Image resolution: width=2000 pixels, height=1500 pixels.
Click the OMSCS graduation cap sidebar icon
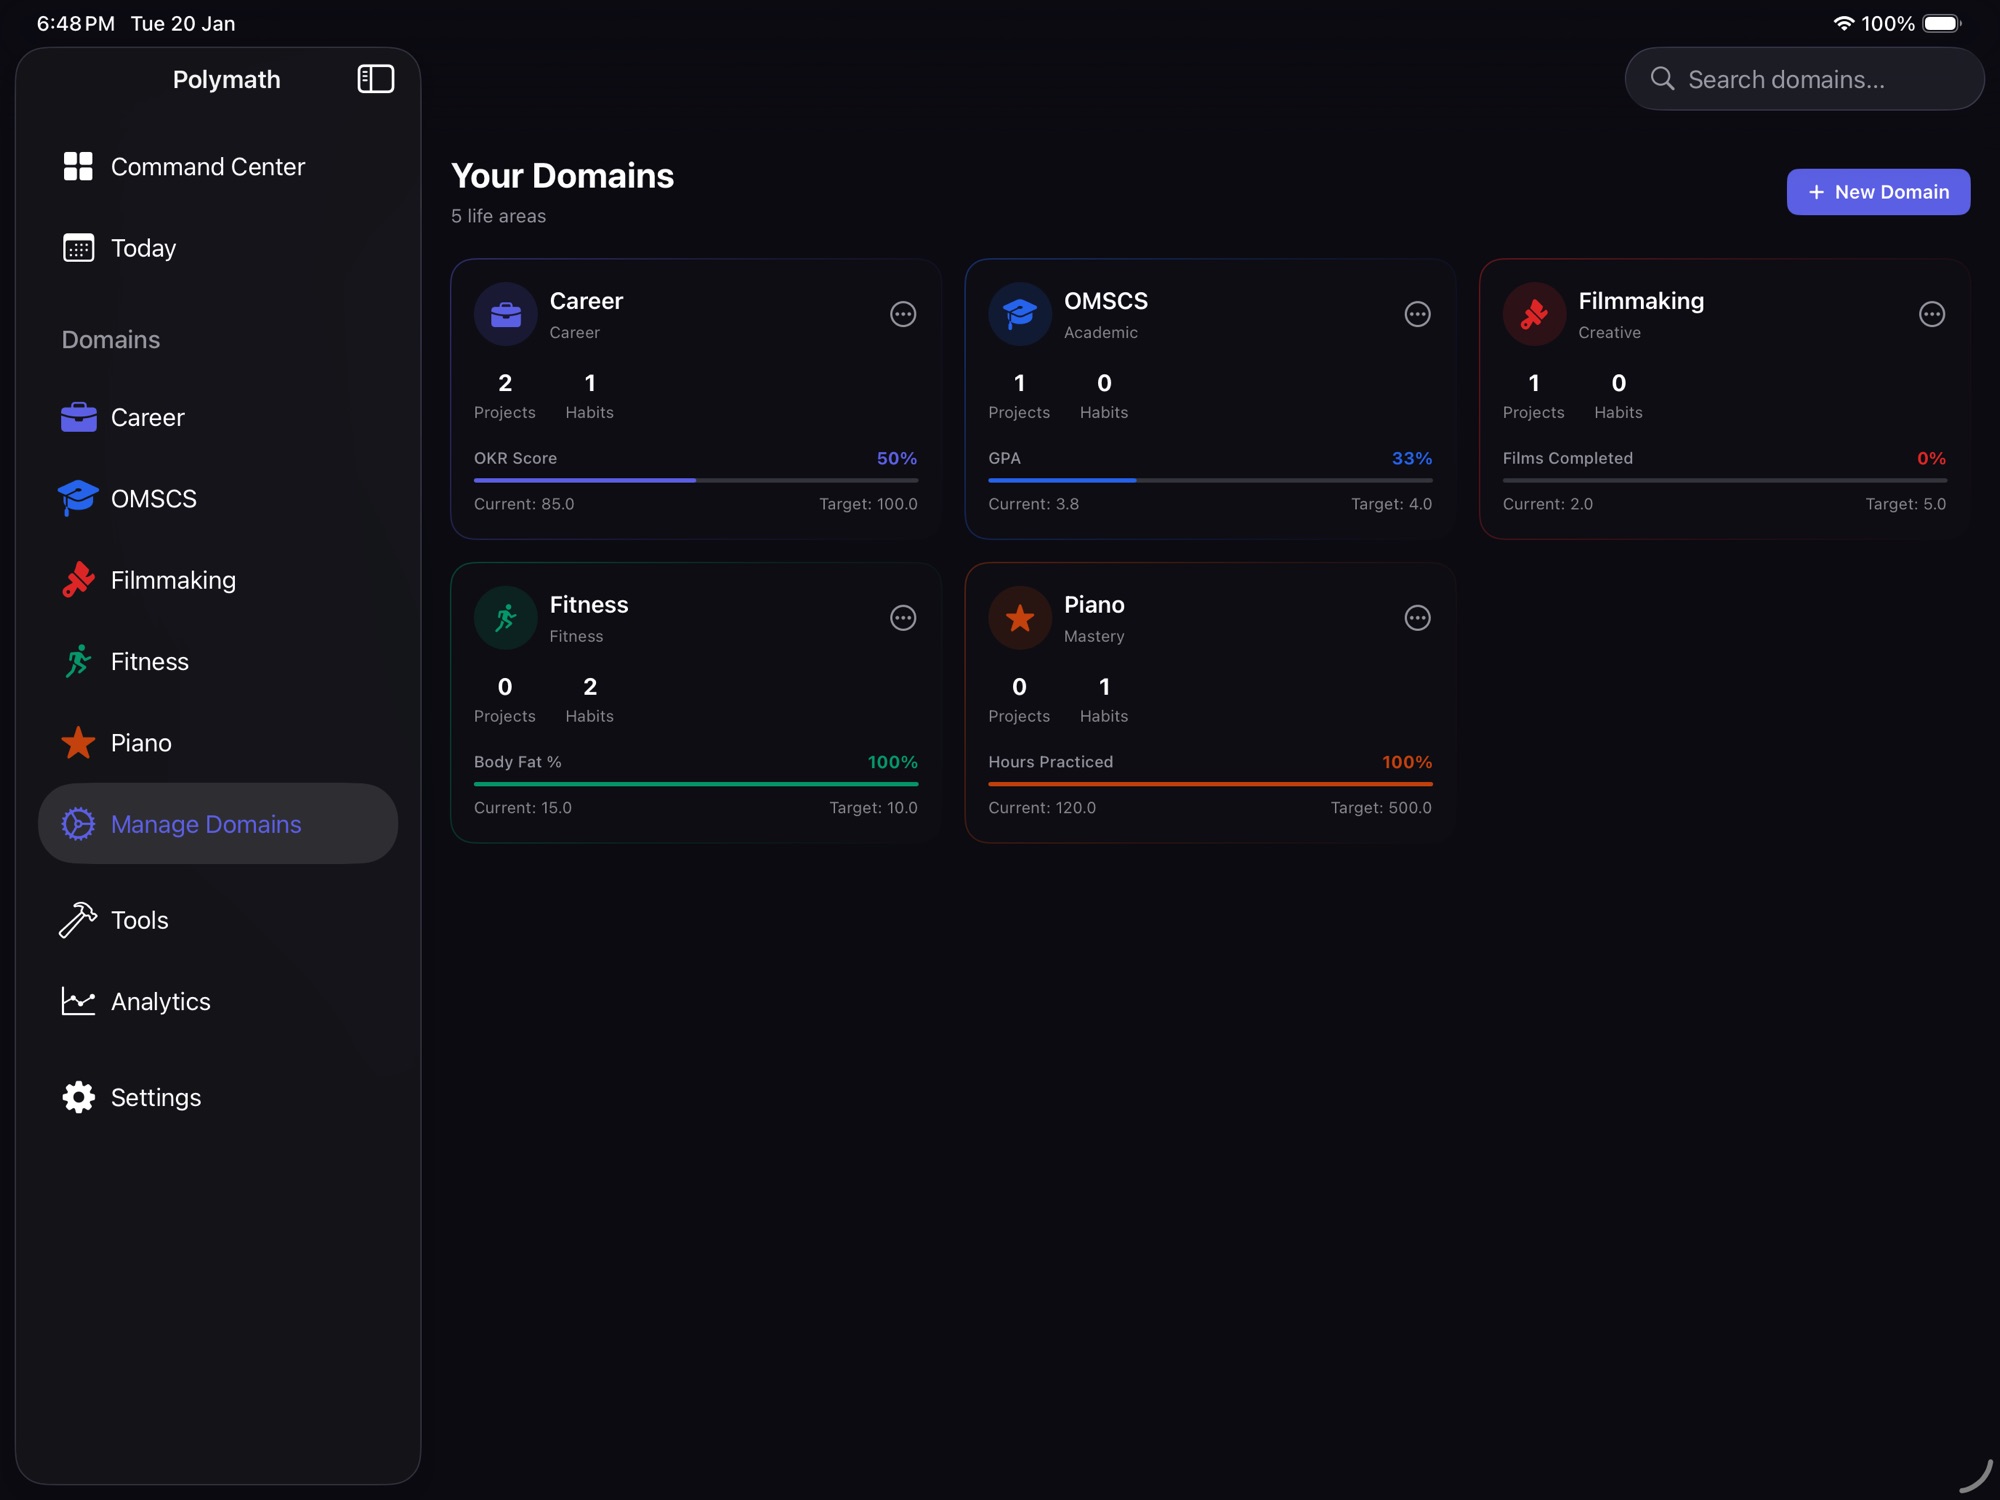coord(78,498)
